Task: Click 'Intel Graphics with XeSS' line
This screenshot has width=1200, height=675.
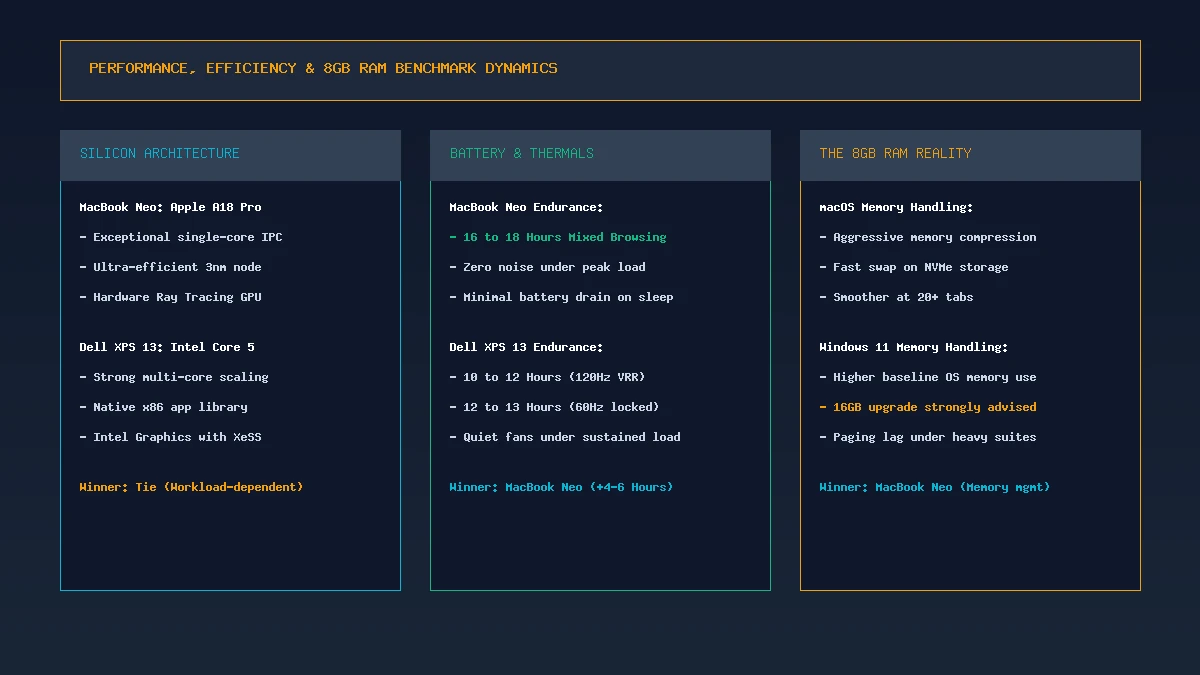Action: point(170,437)
